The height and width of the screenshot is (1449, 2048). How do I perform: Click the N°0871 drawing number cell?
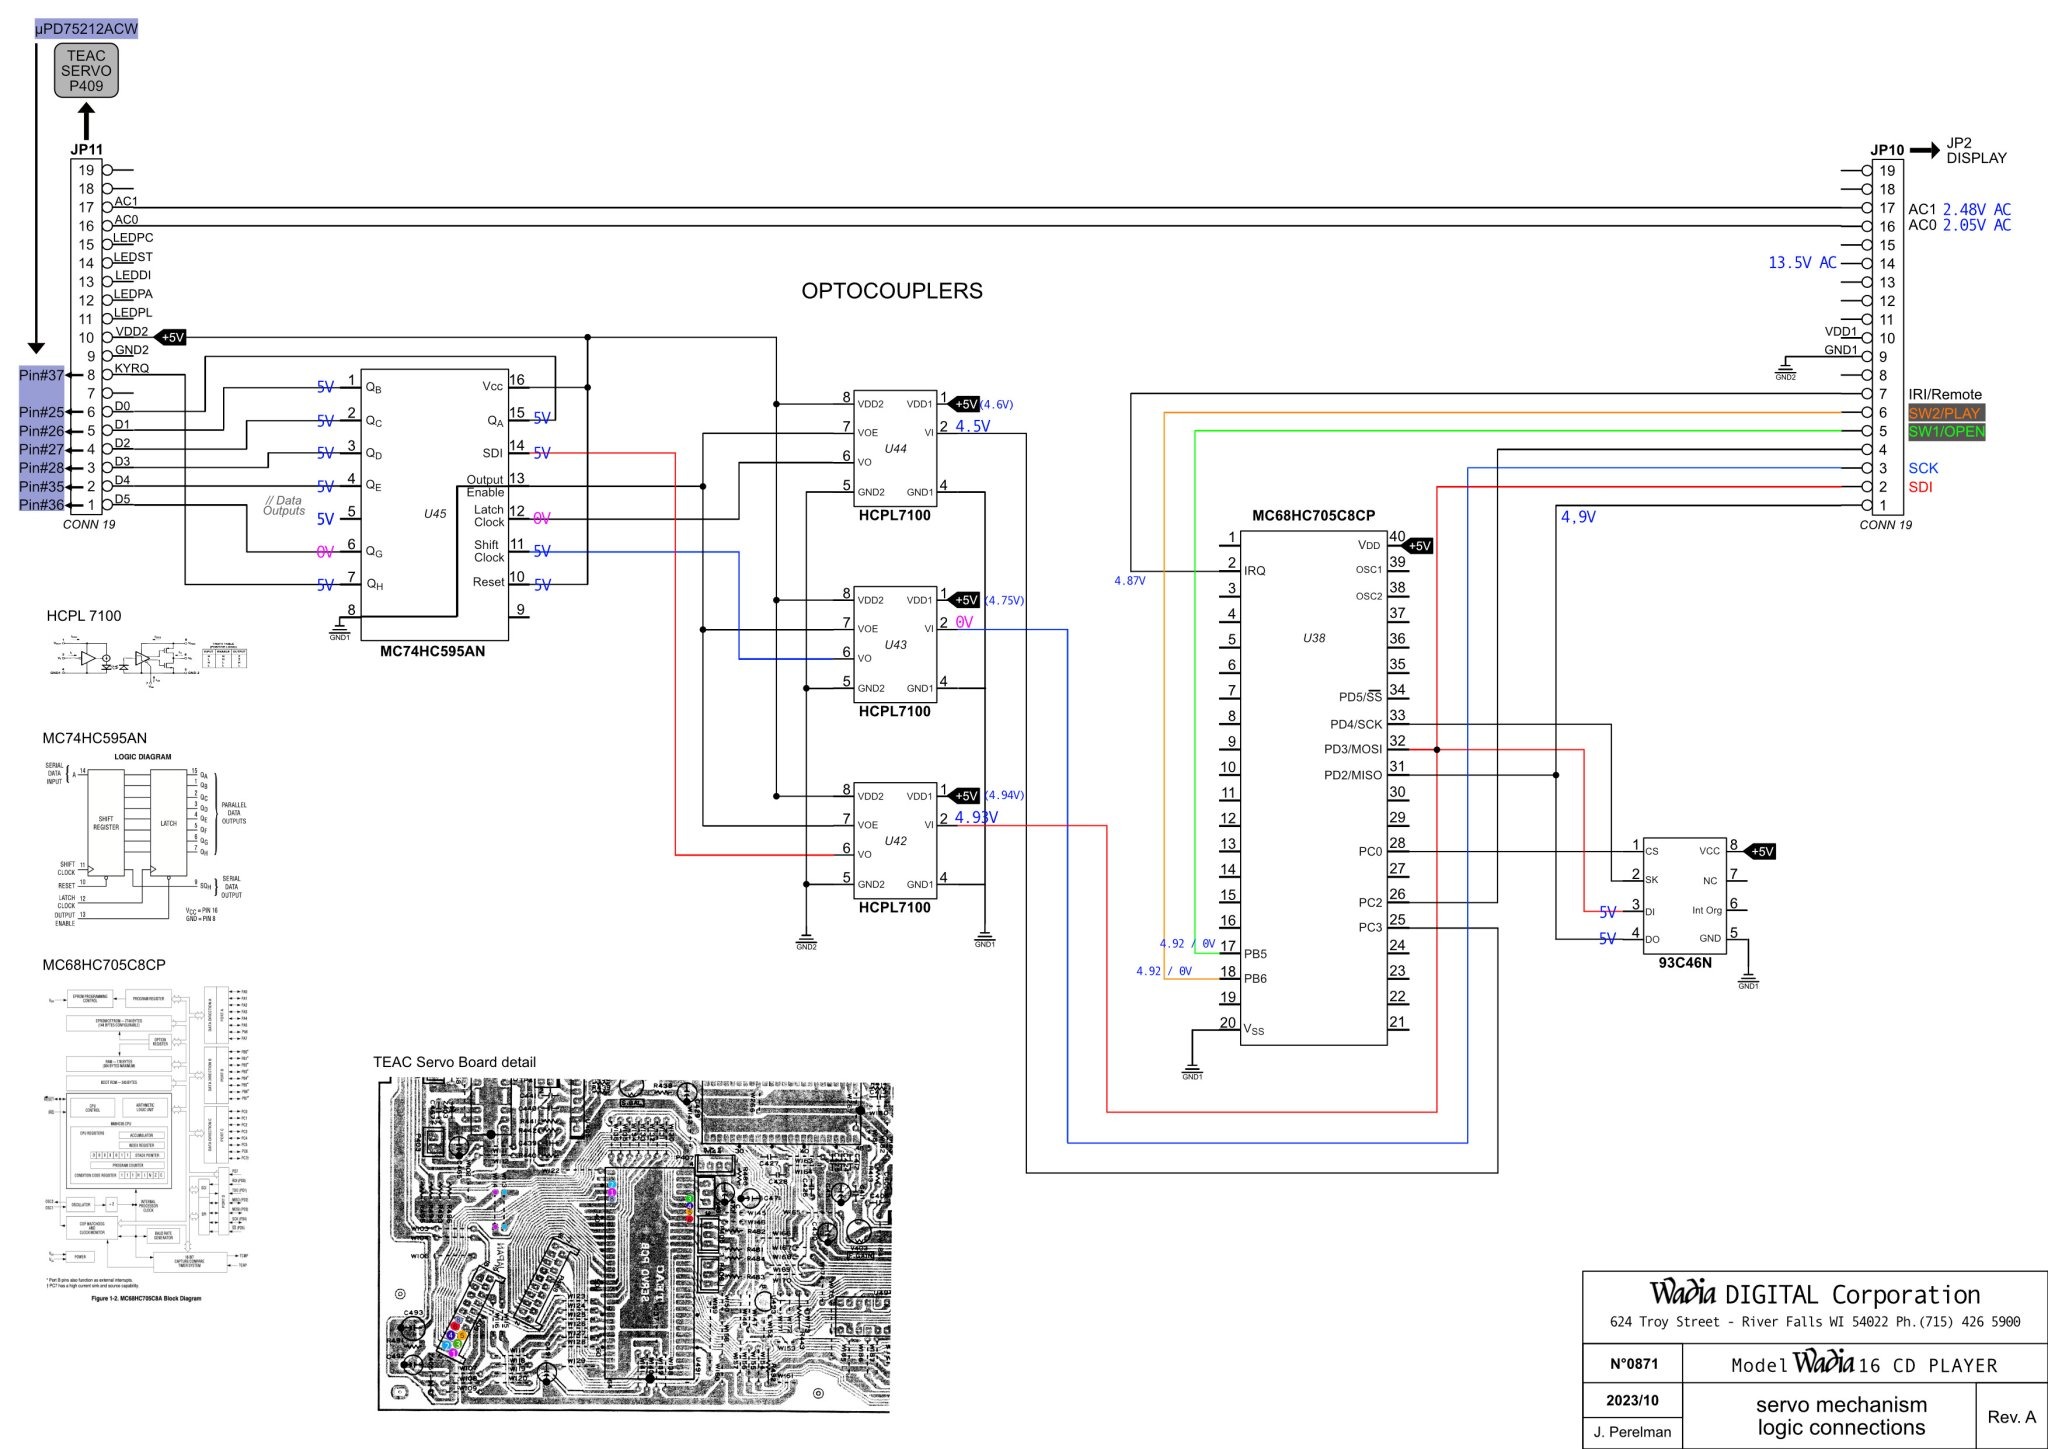[1634, 1364]
